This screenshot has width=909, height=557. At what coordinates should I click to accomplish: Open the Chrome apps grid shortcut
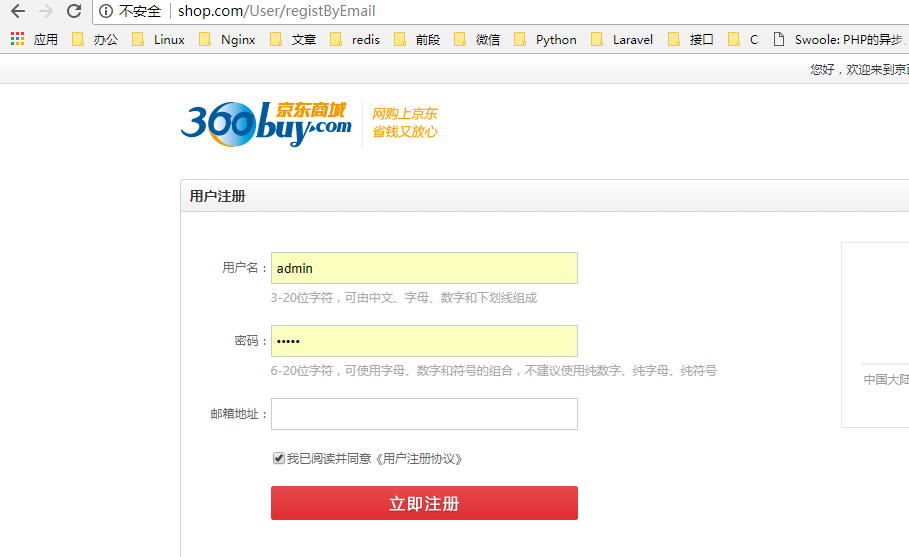click(x=17, y=40)
